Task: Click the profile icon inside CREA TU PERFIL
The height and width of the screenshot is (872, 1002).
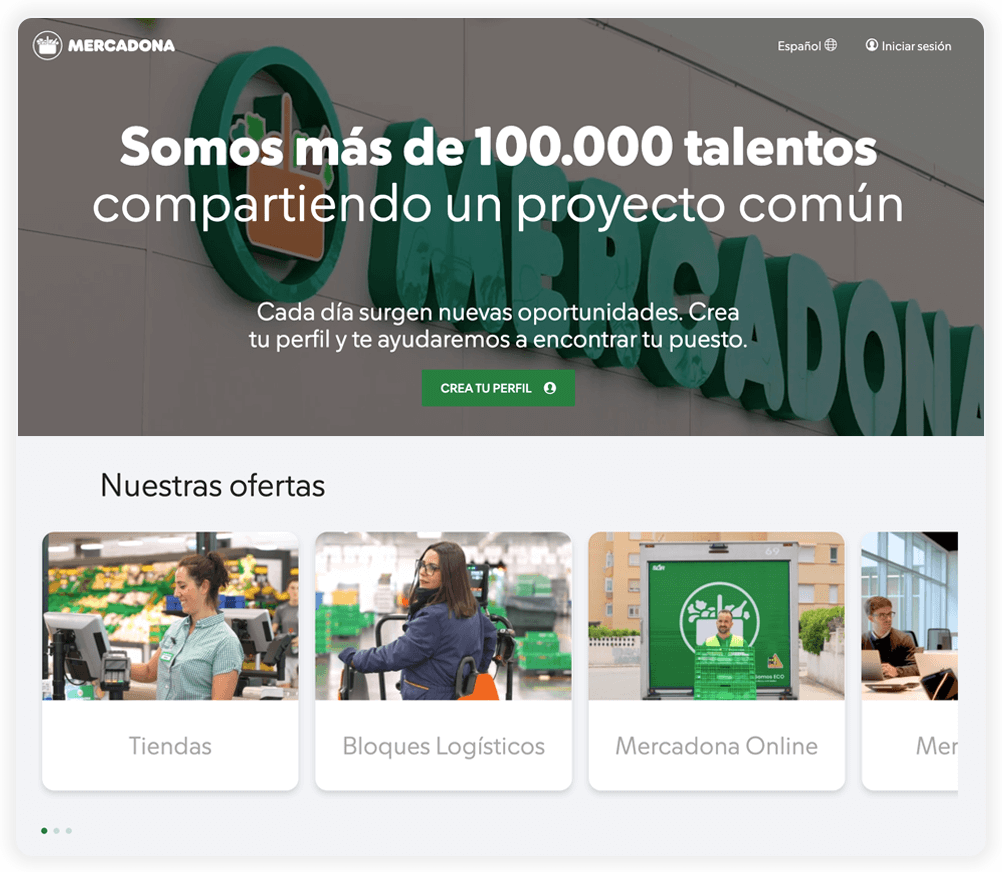Action: 550,388
